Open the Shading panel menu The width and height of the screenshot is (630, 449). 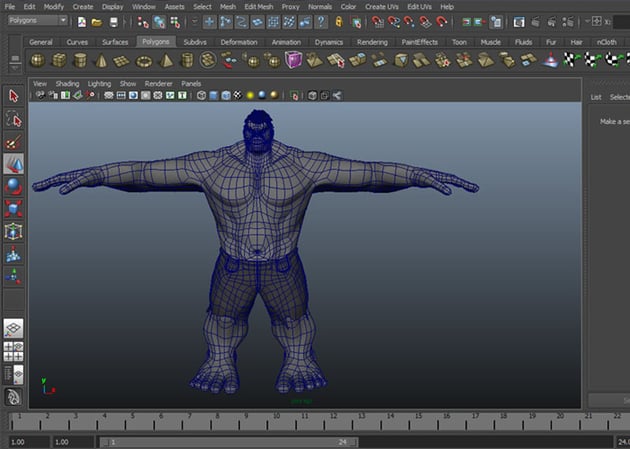tap(67, 84)
